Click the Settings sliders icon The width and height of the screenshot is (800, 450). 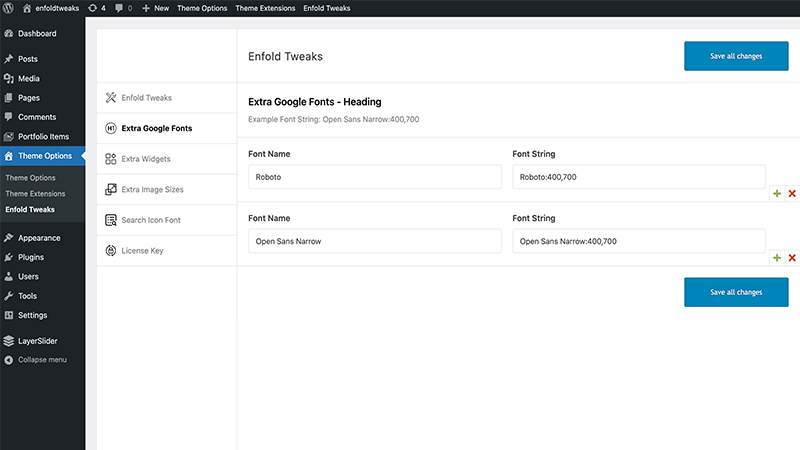pos(9,315)
